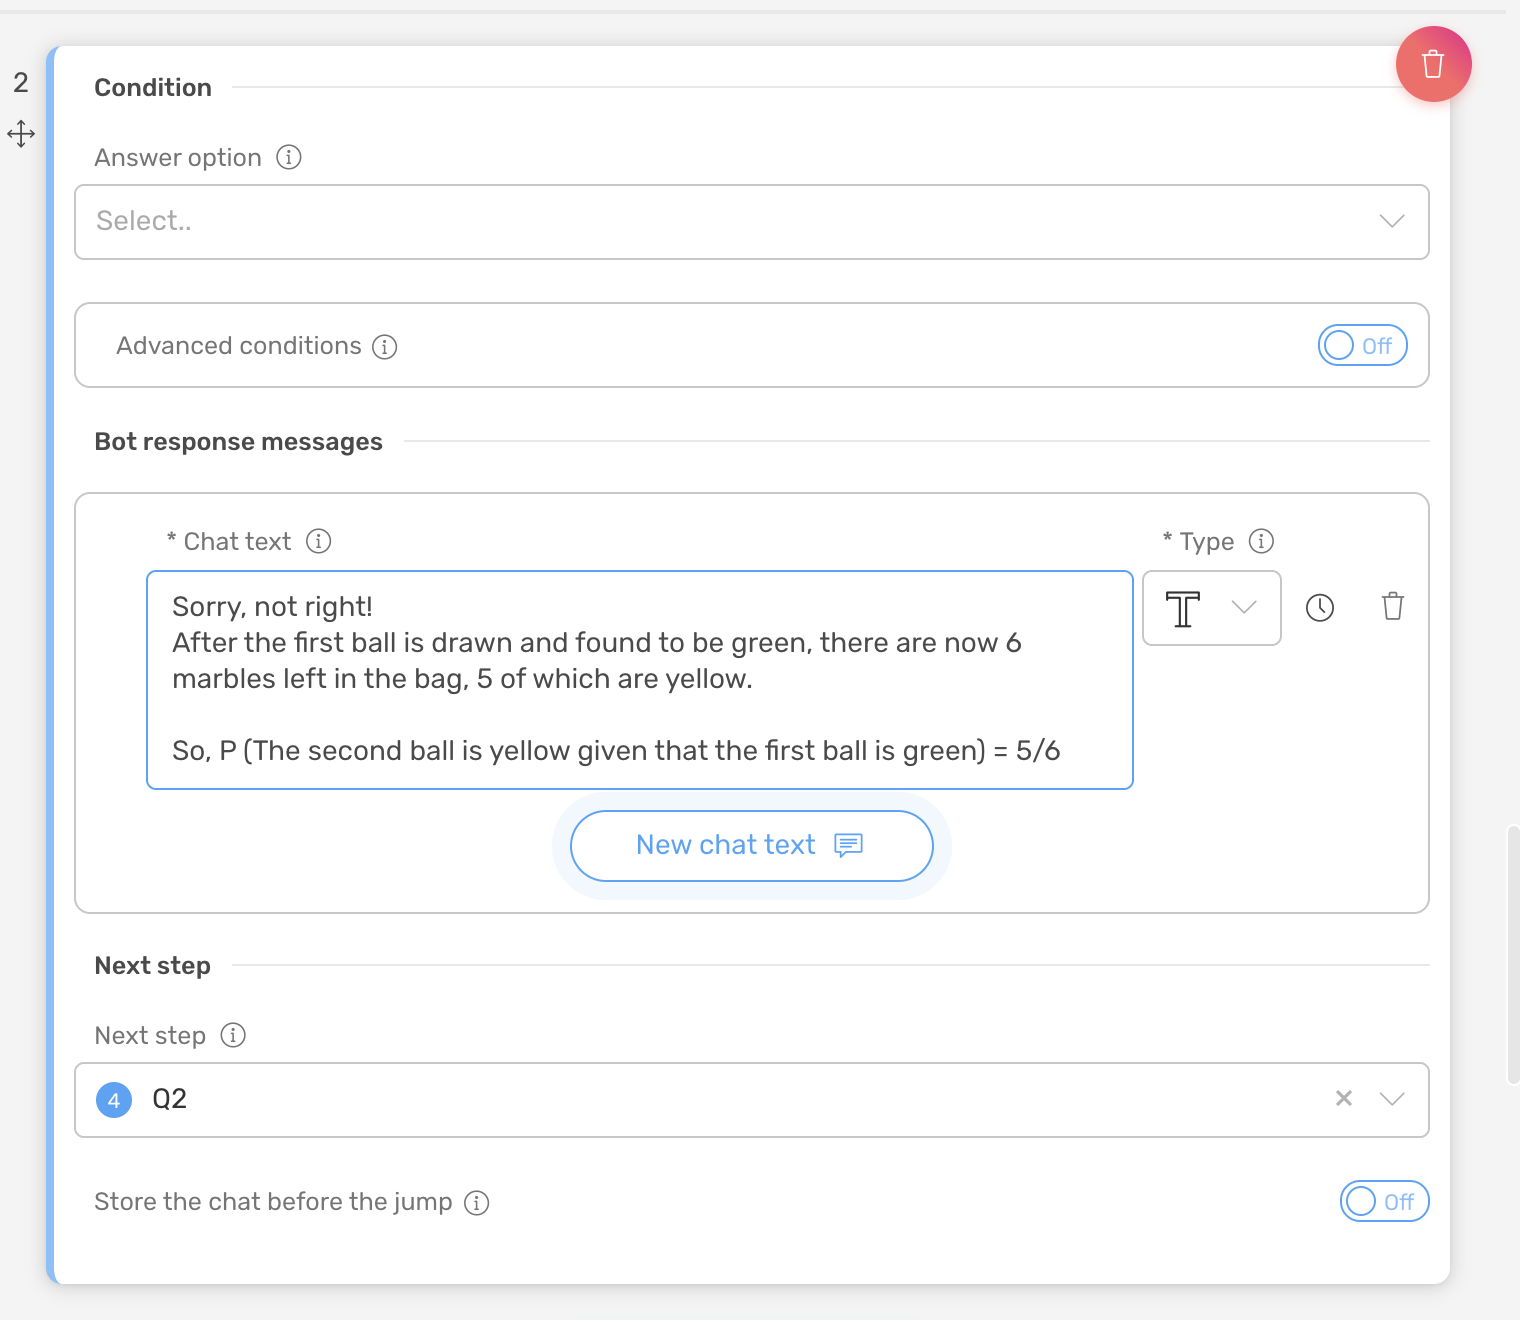Enable Store the chat before the jump
Viewport: 1520px width, 1320px height.
[x=1384, y=1201]
